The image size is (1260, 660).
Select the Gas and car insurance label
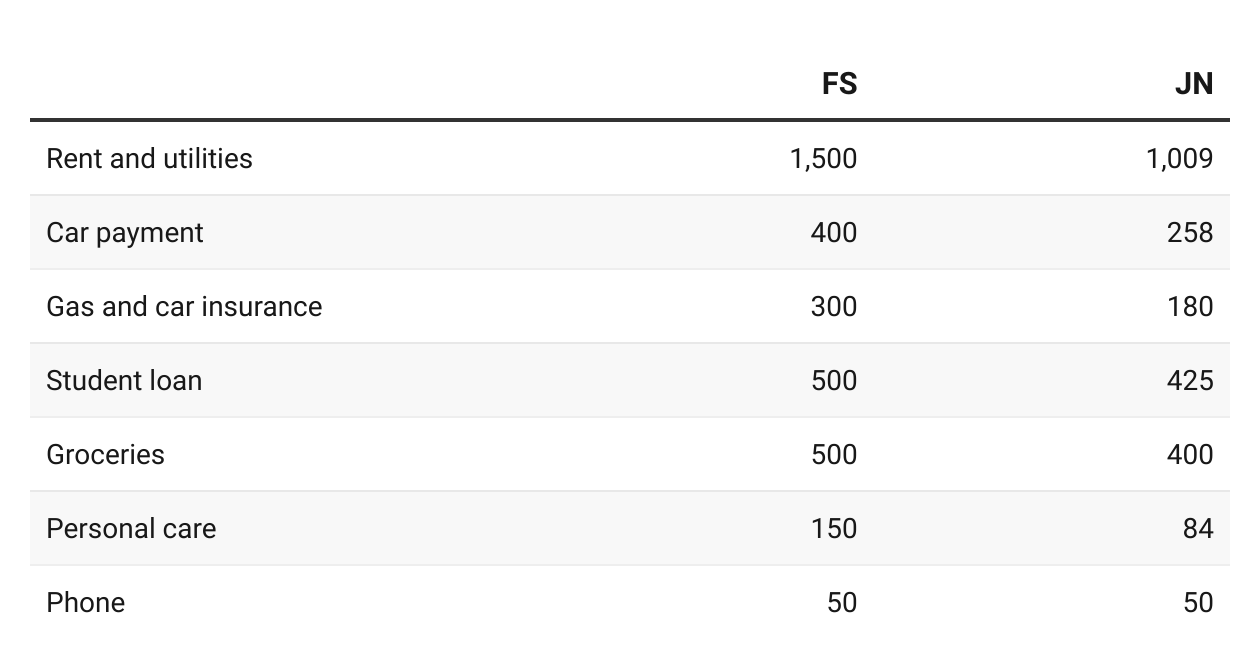(184, 306)
